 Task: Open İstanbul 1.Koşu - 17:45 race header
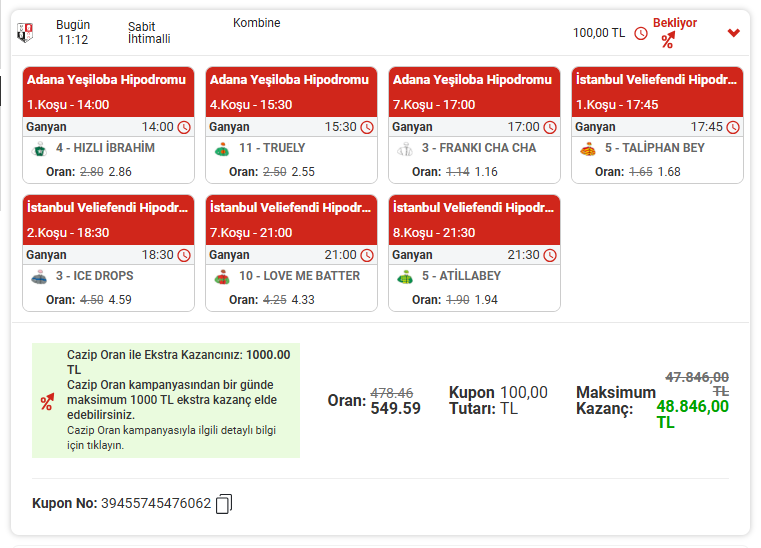657,92
